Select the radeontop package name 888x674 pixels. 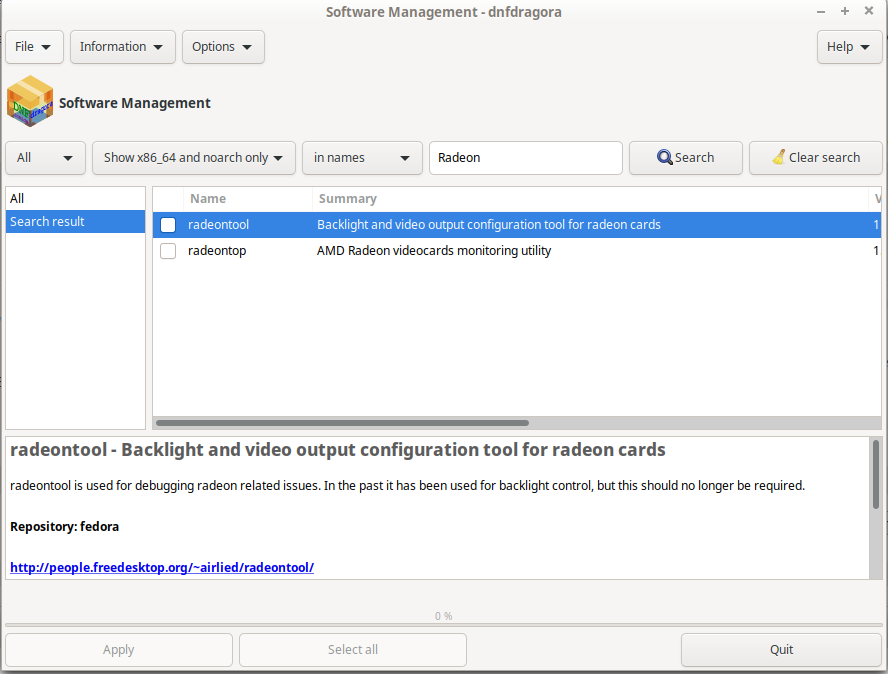pyautogui.click(x=217, y=251)
